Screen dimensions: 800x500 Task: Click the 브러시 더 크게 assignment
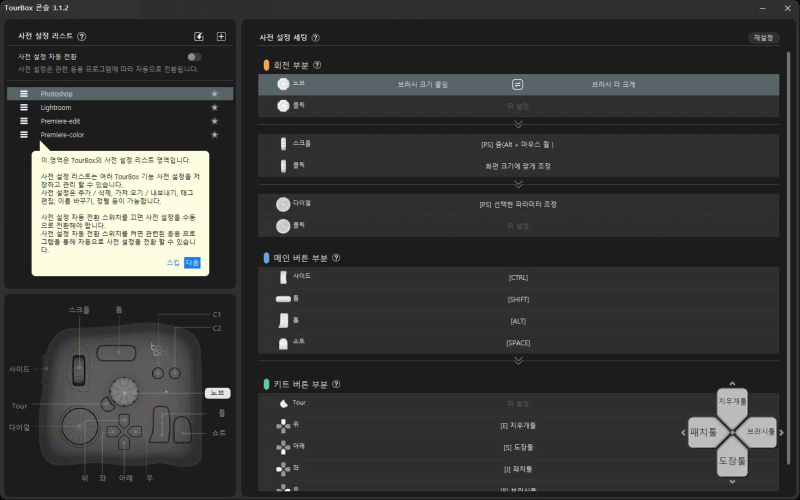click(x=613, y=84)
